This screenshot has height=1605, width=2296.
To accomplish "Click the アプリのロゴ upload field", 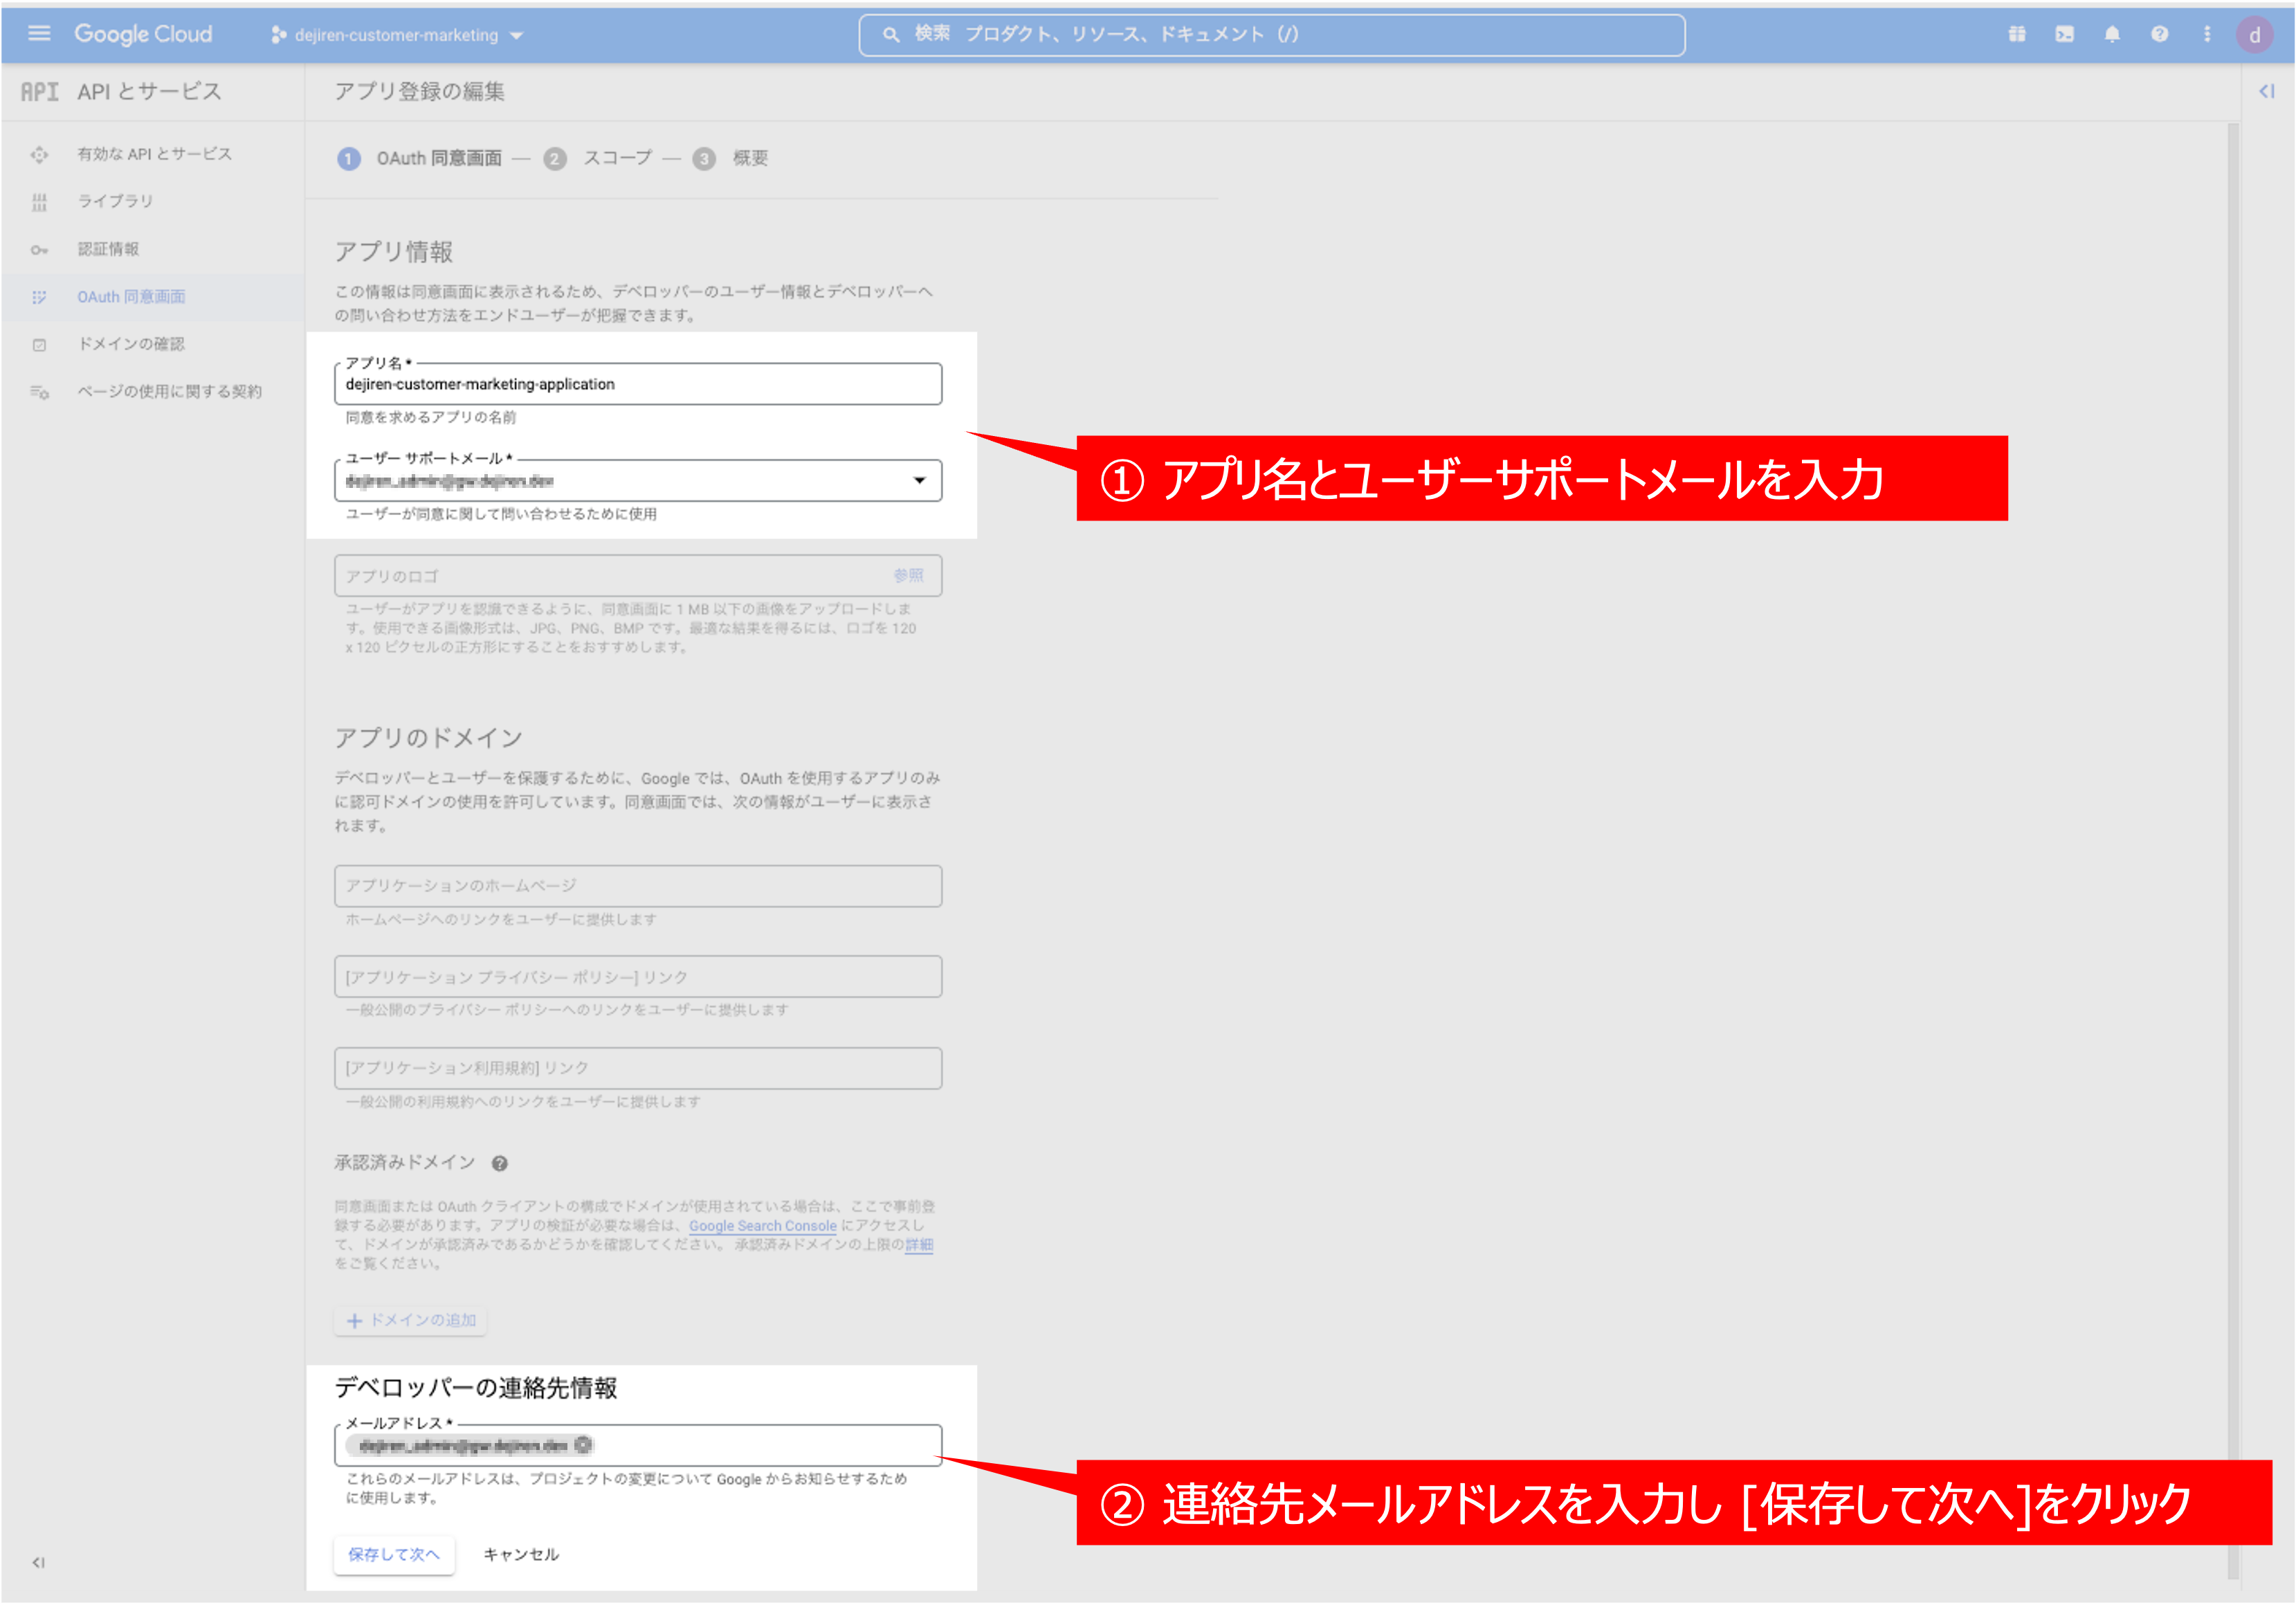I will coord(638,576).
